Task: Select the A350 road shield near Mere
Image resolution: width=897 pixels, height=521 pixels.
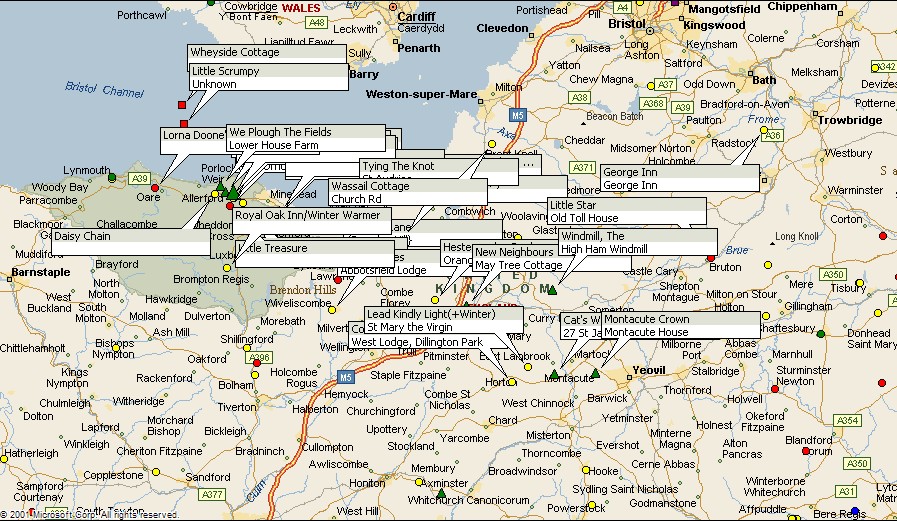Action: (x=832, y=275)
